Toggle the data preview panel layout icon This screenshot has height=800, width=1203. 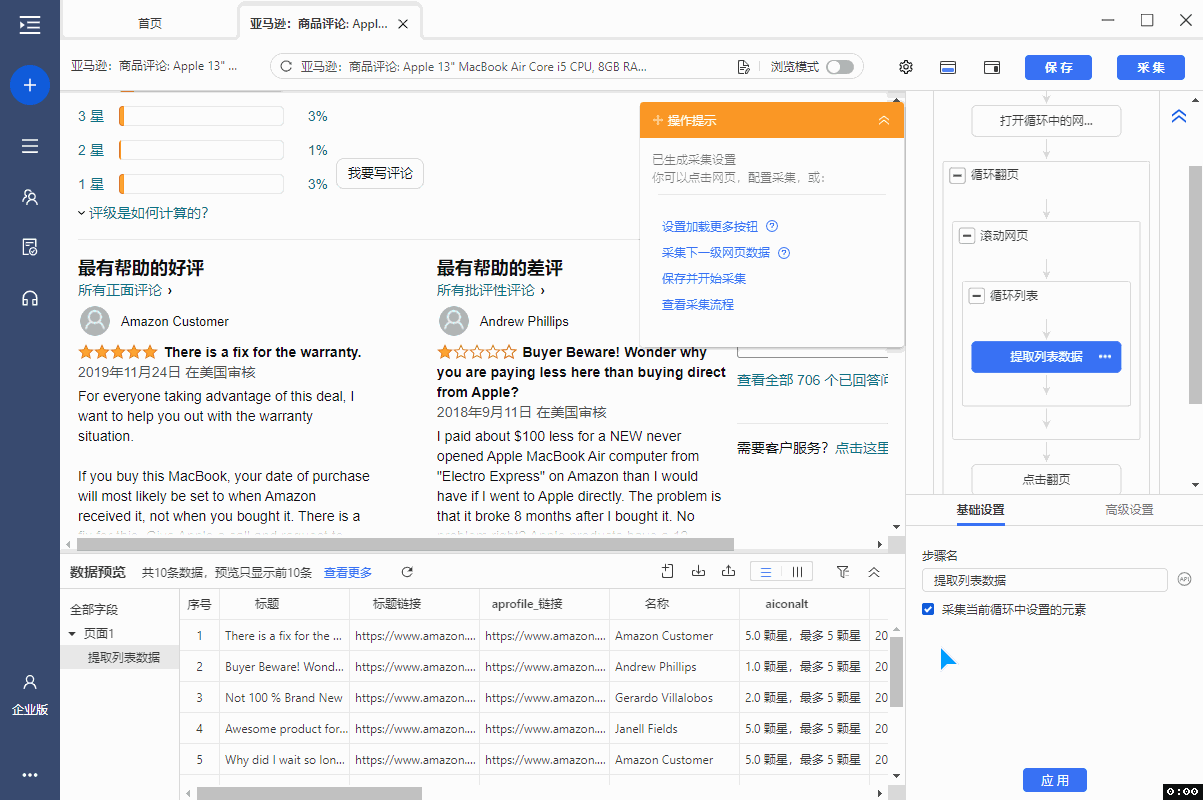pyautogui.click(x=948, y=67)
